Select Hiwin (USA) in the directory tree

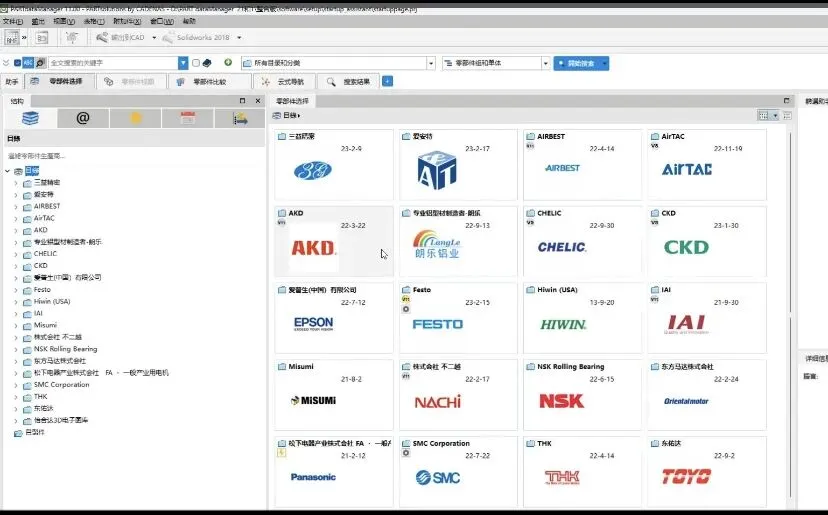click(52, 302)
